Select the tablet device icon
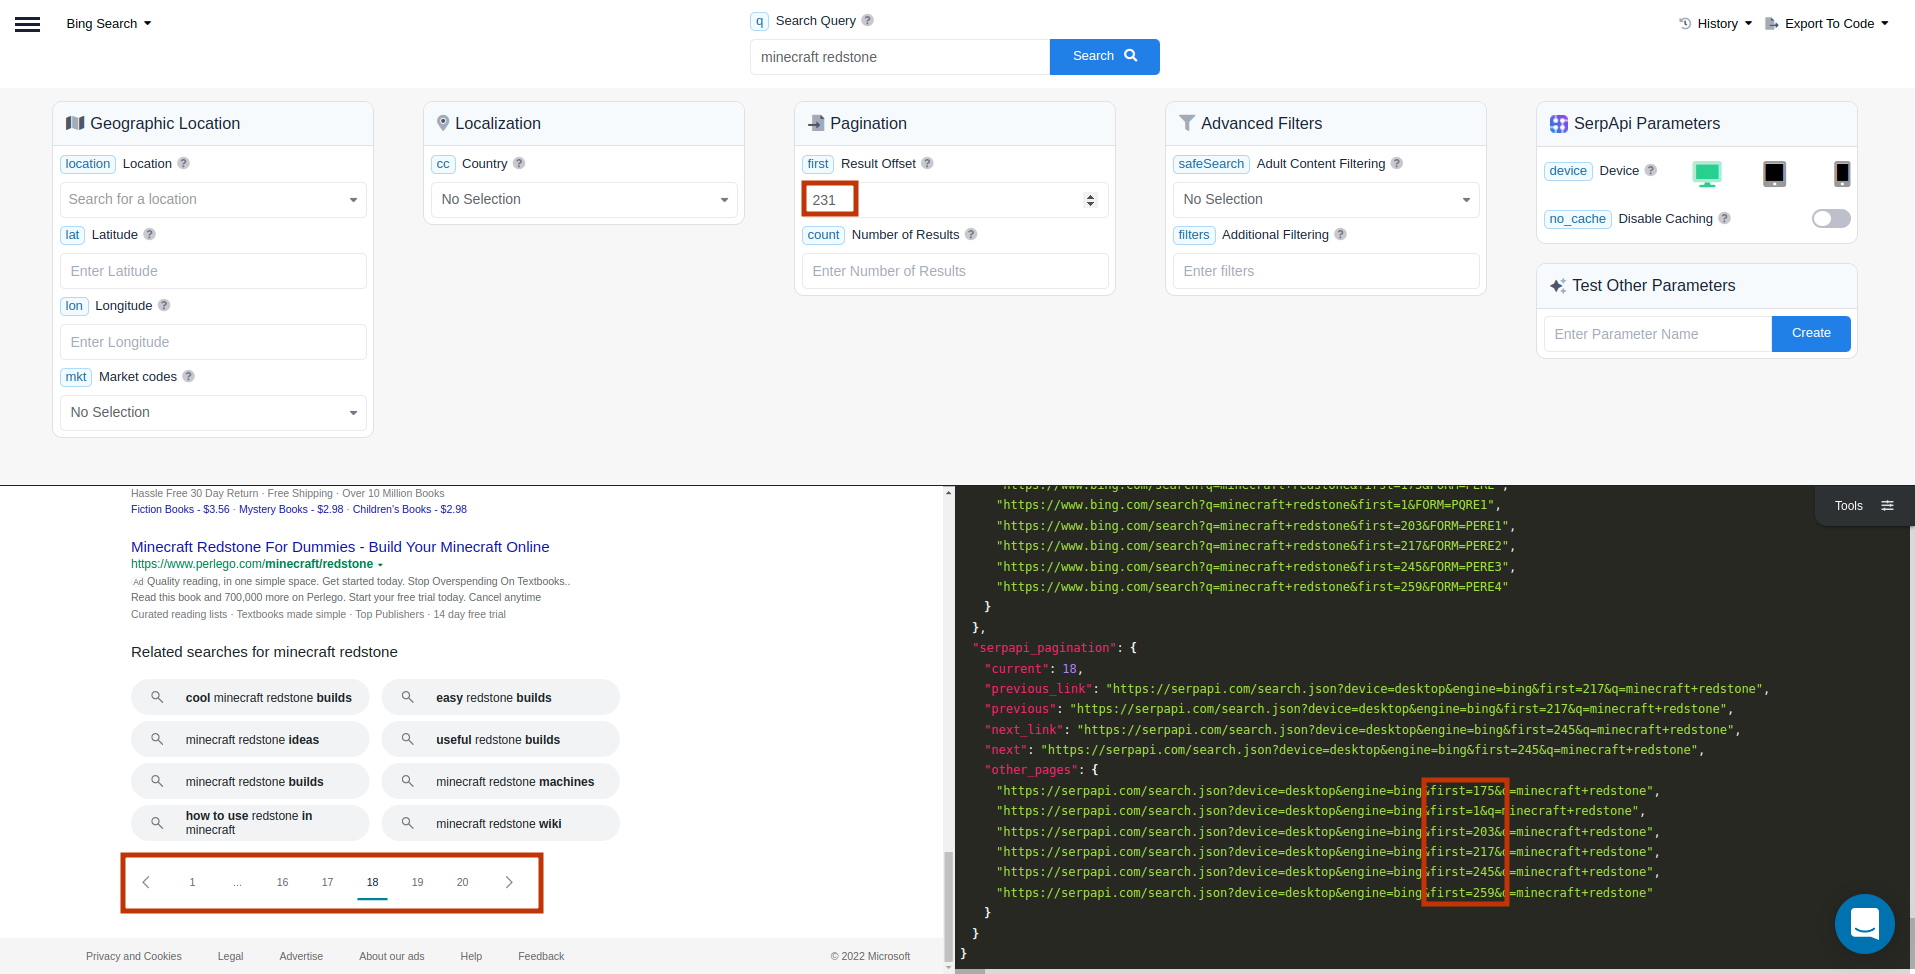This screenshot has width=1915, height=974. 1774,173
